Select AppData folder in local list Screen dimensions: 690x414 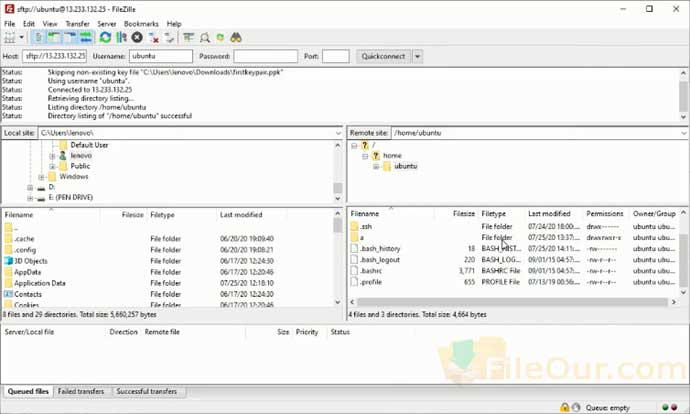click(x=27, y=272)
